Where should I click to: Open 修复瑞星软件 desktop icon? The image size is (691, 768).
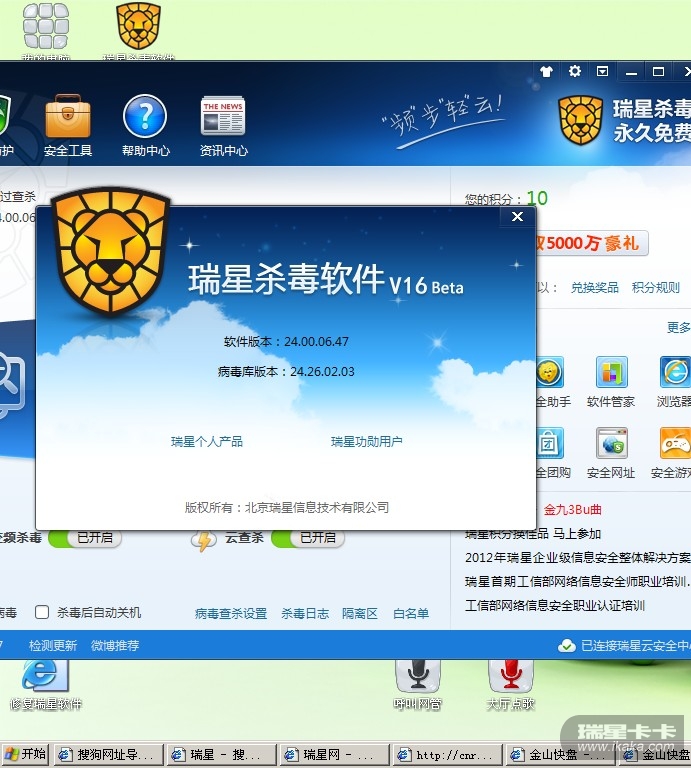pyautogui.click(x=45, y=685)
